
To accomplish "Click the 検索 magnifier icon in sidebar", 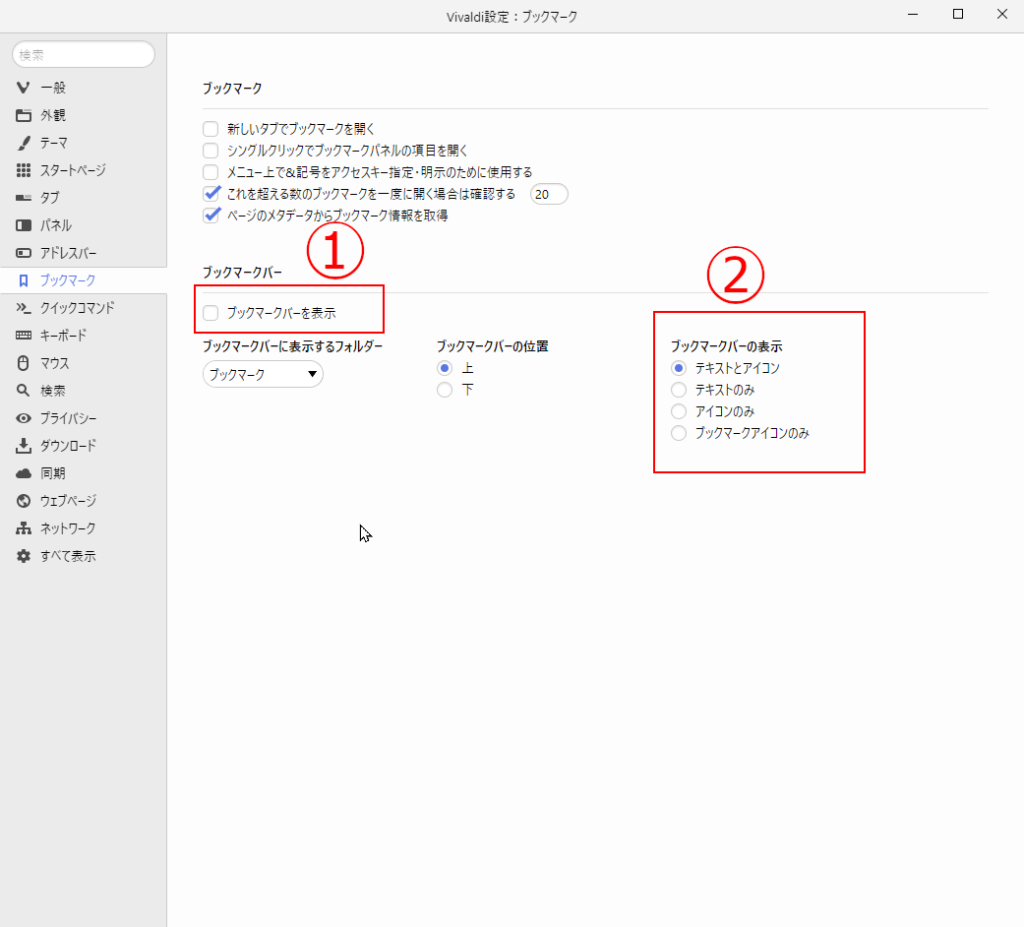I will click(x=23, y=391).
